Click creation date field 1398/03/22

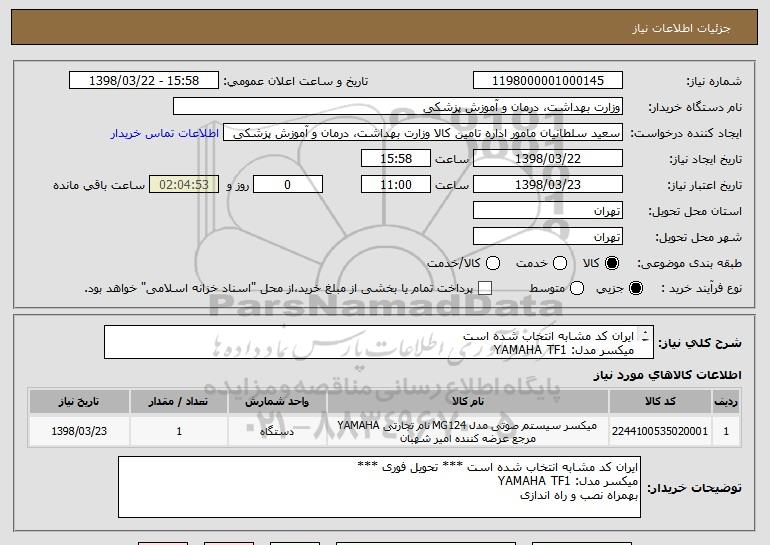548,159
